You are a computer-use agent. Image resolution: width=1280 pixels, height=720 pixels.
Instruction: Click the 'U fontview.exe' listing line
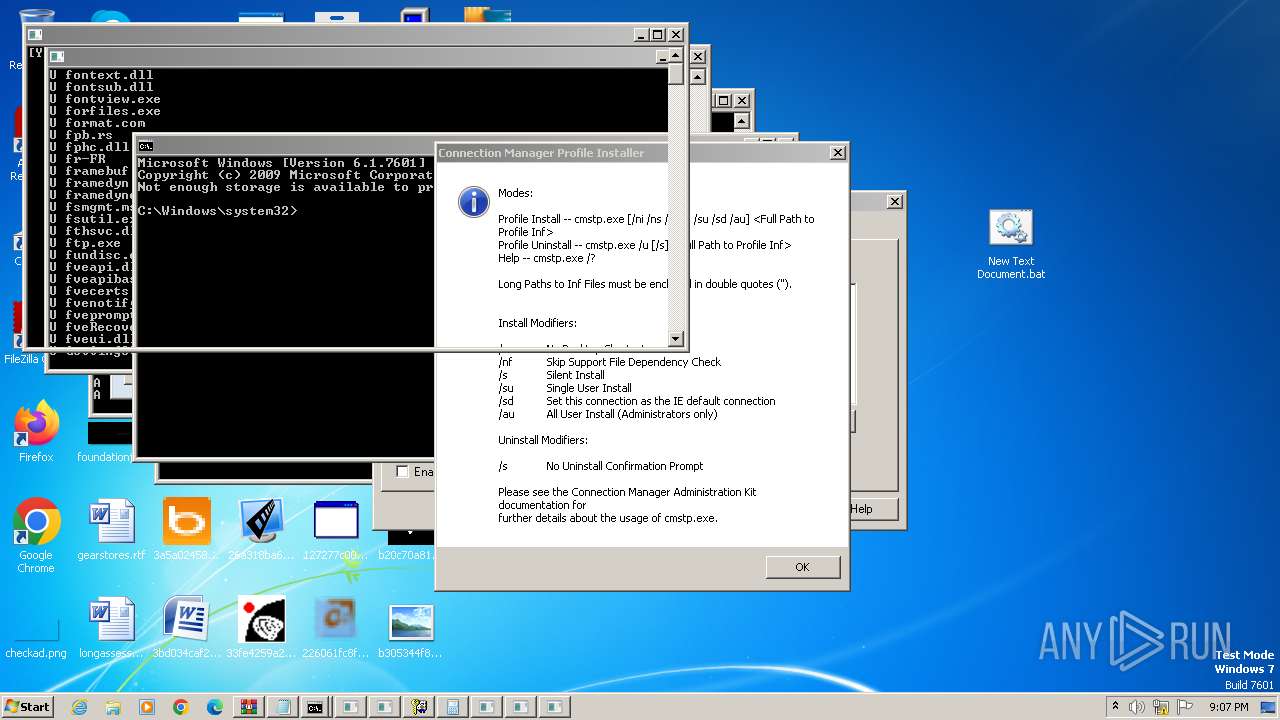point(105,99)
